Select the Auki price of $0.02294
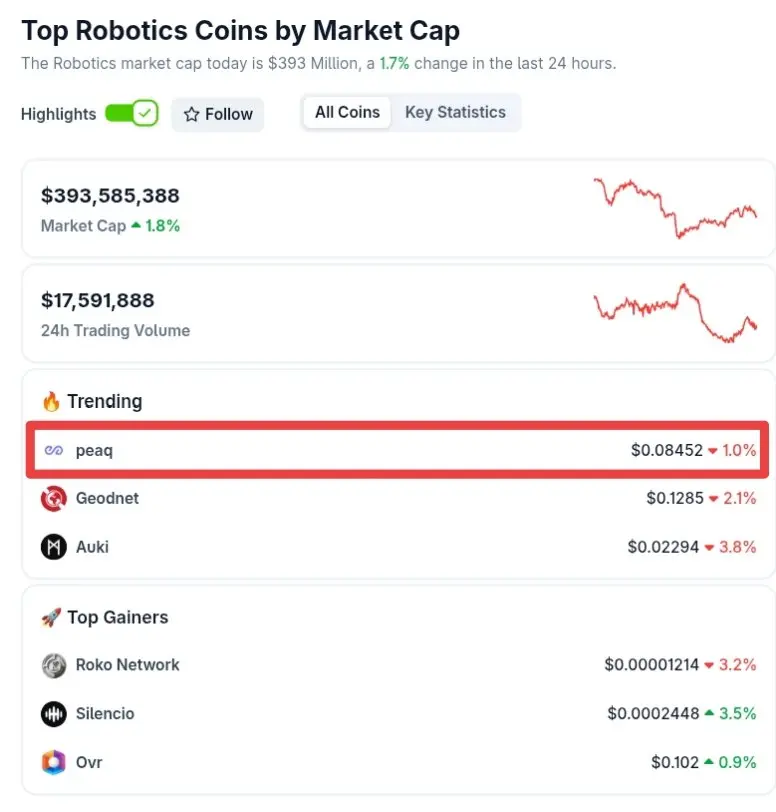 pyautogui.click(x=663, y=547)
